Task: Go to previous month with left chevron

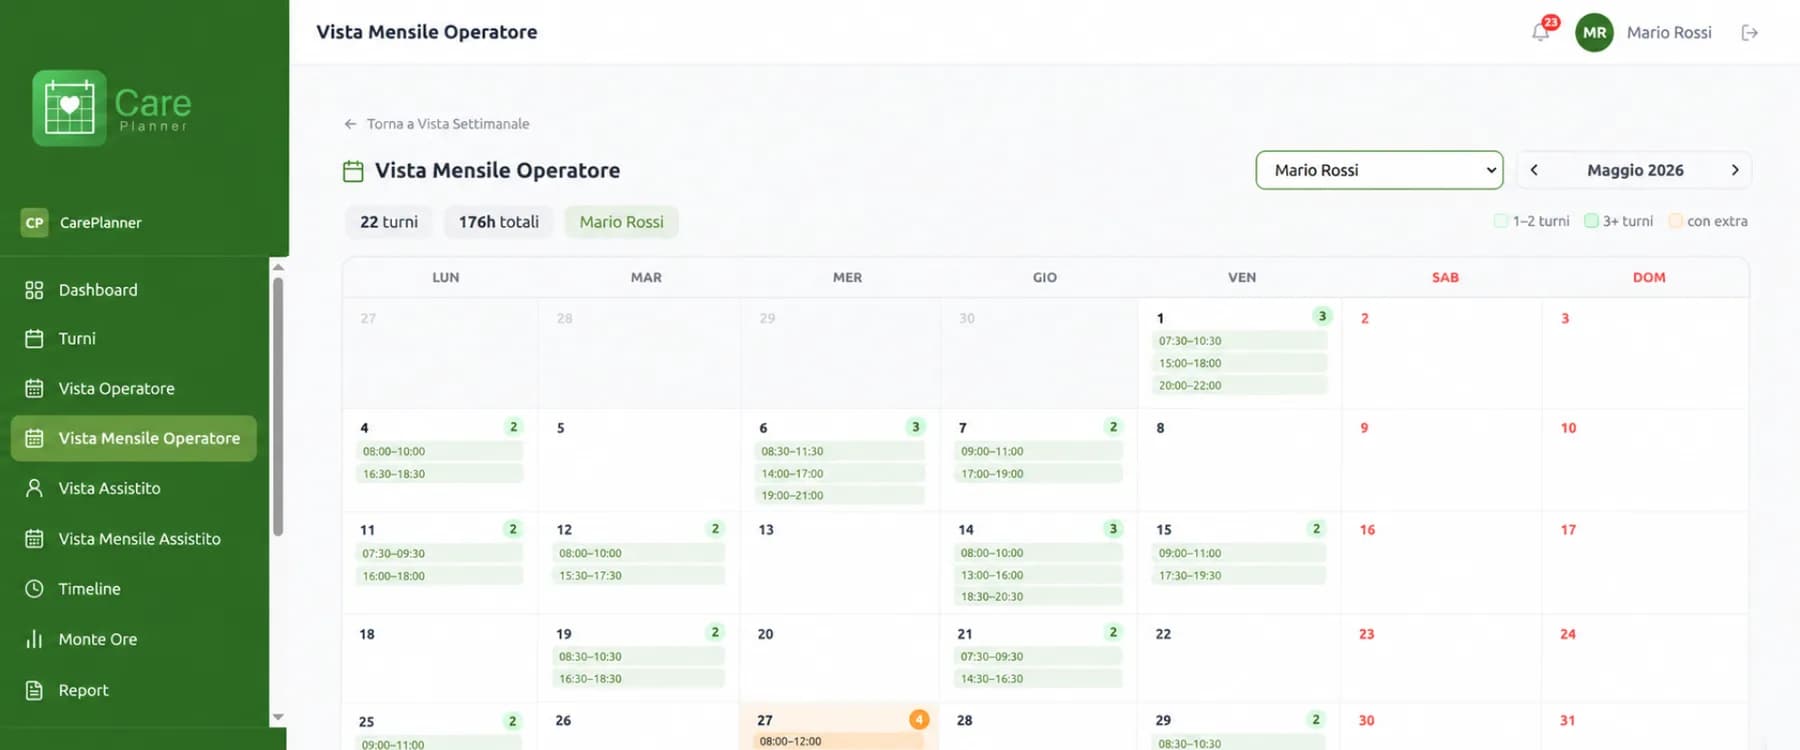Action: point(1534,170)
